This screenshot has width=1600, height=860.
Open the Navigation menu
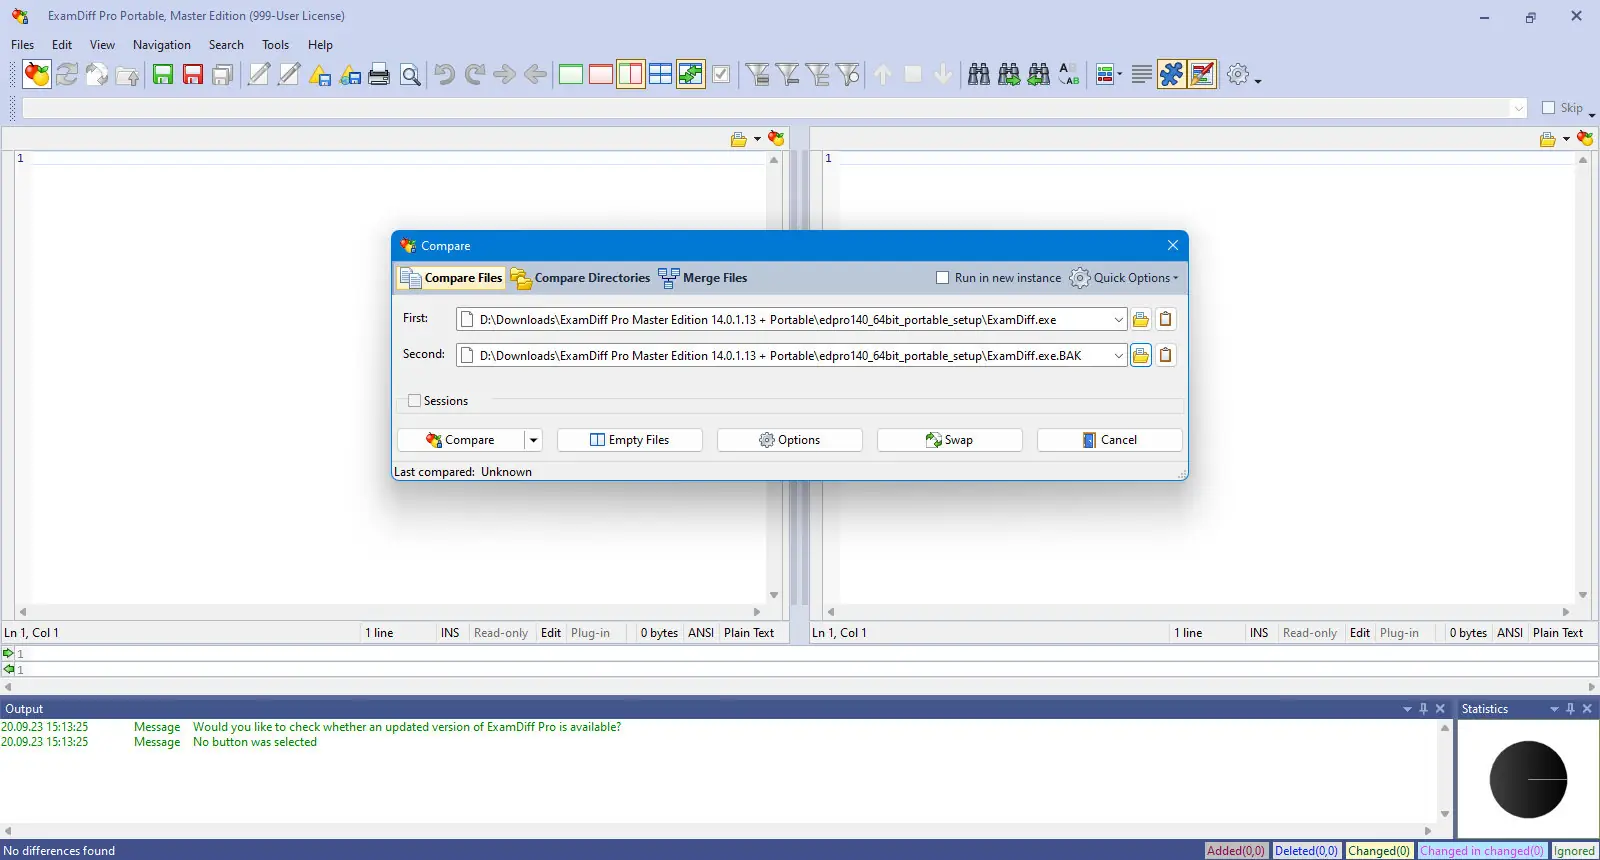(x=162, y=45)
